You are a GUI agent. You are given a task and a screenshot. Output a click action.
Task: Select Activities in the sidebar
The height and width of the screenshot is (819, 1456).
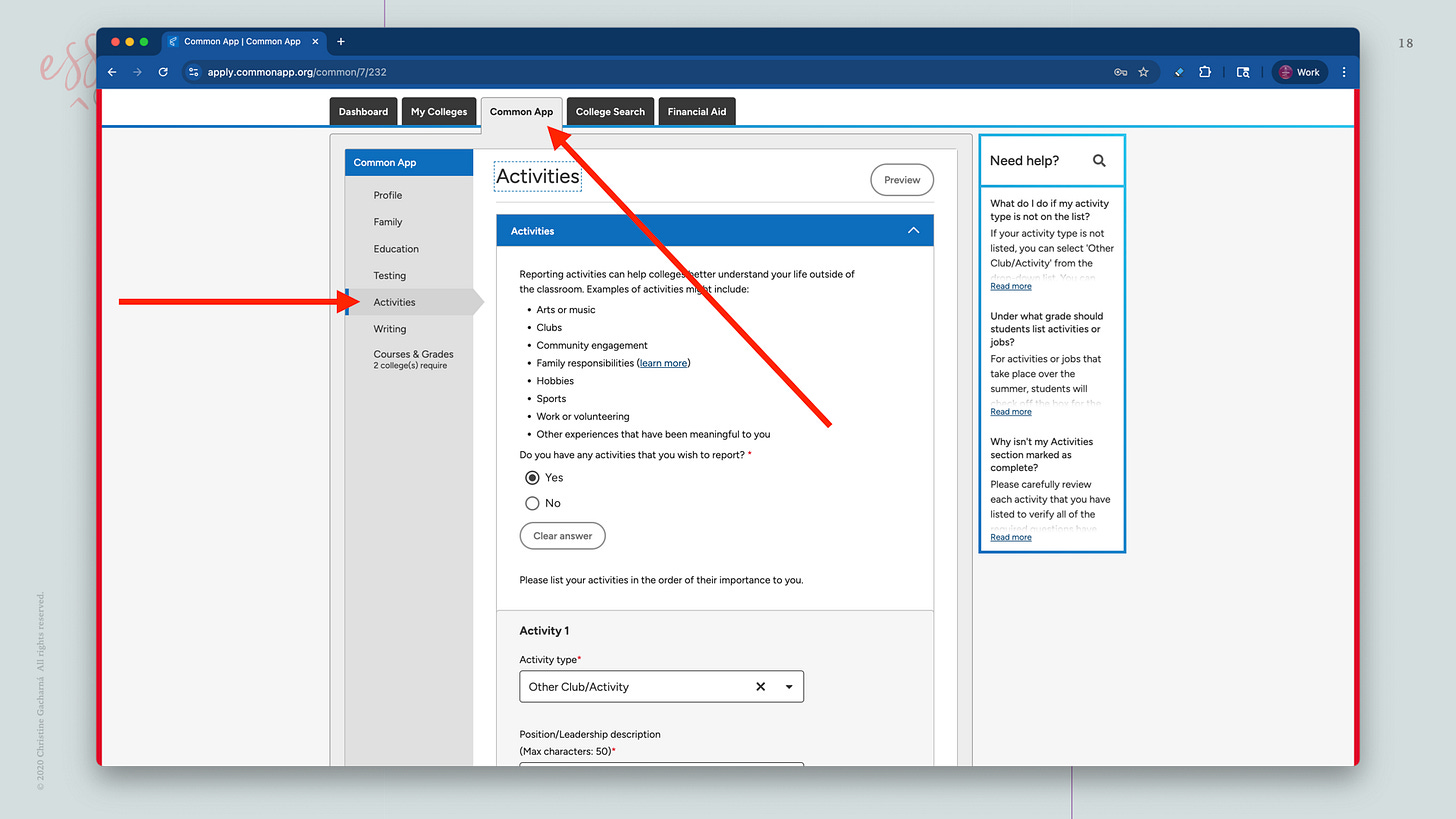pos(409,302)
